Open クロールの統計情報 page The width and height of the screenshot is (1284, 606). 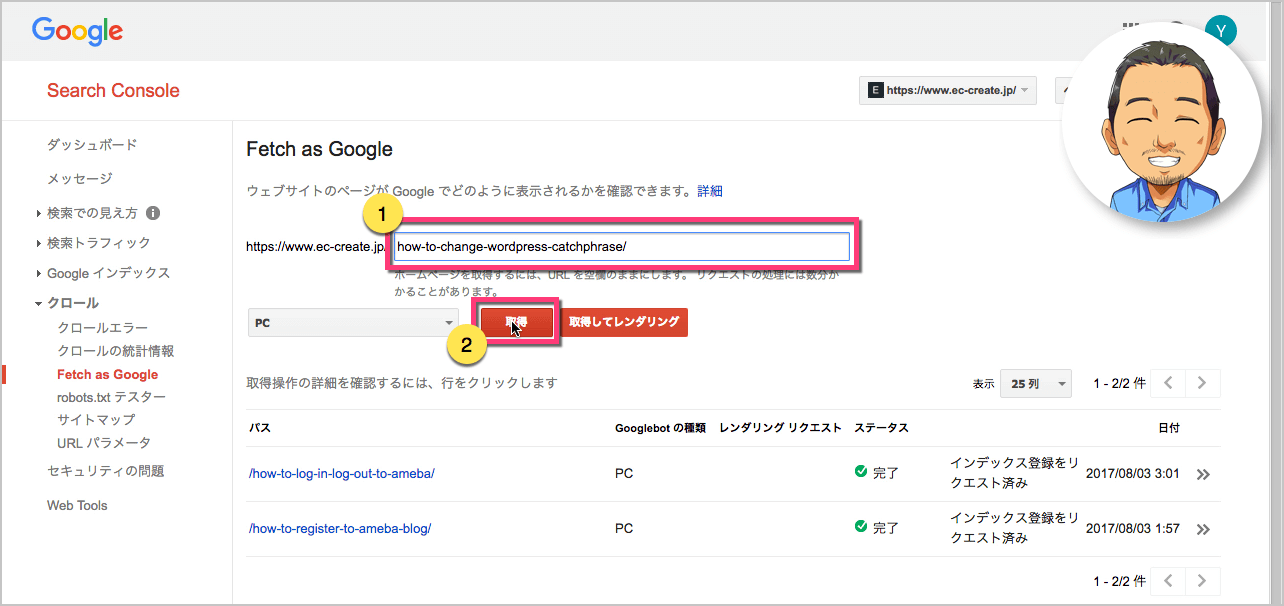tap(116, 351)
